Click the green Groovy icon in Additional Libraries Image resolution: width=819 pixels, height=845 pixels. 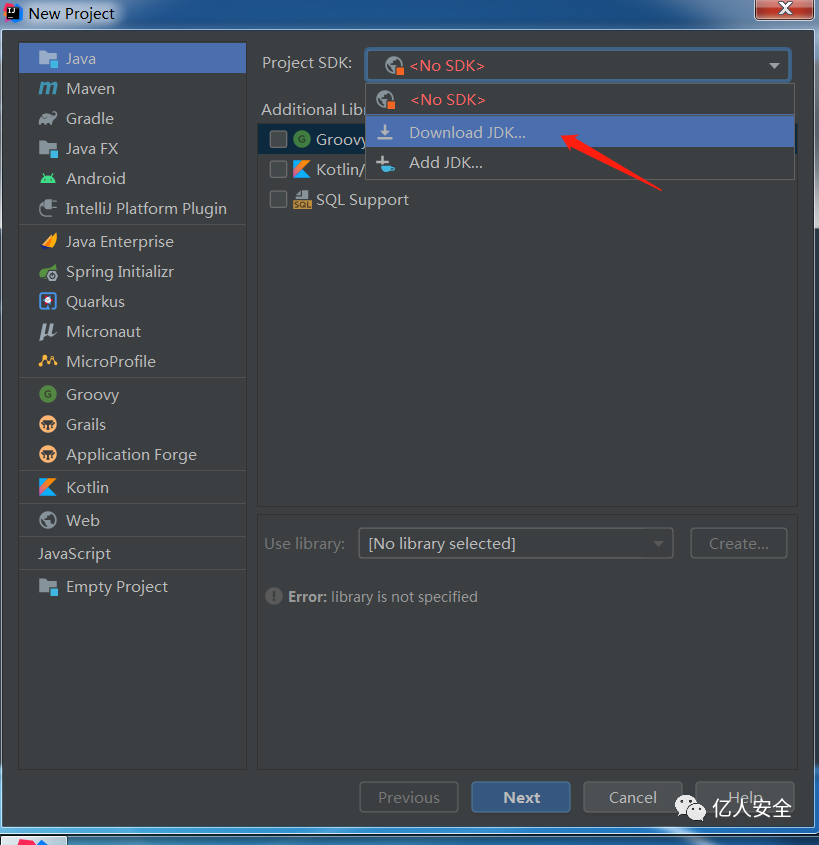click(x=302, y=140)
